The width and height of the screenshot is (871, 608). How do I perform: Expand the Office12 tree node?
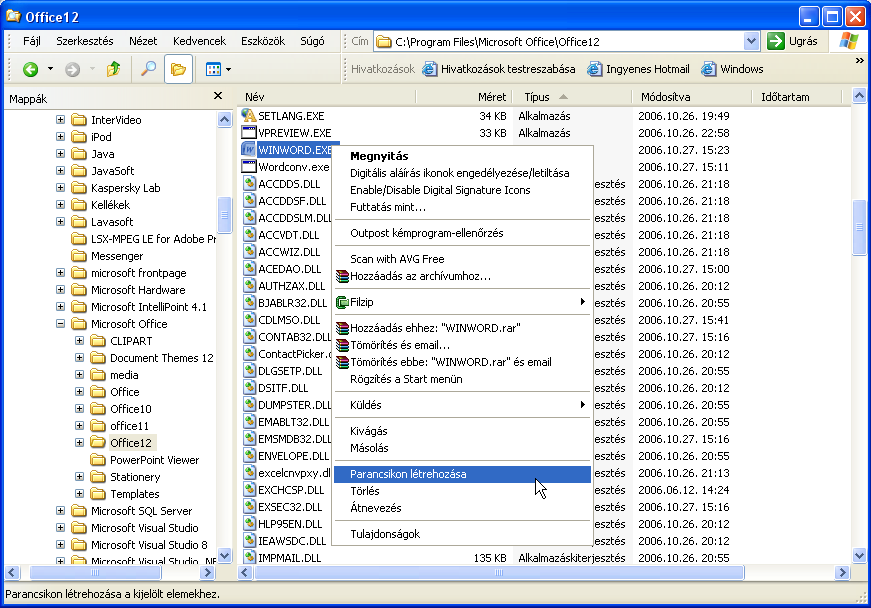pyautogui.click(x=79, y=443)
